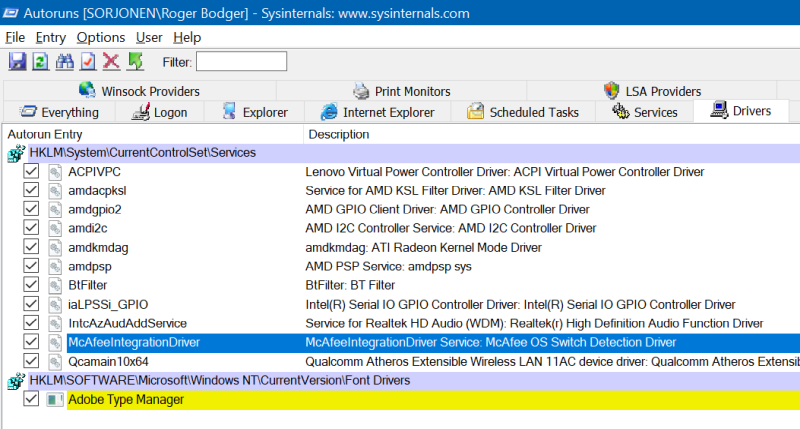The height and width of the screenshot is (429, 800).
Task: Click the Refresh toolbar icon
Action: pyautogui.click(x=41, y=62)
